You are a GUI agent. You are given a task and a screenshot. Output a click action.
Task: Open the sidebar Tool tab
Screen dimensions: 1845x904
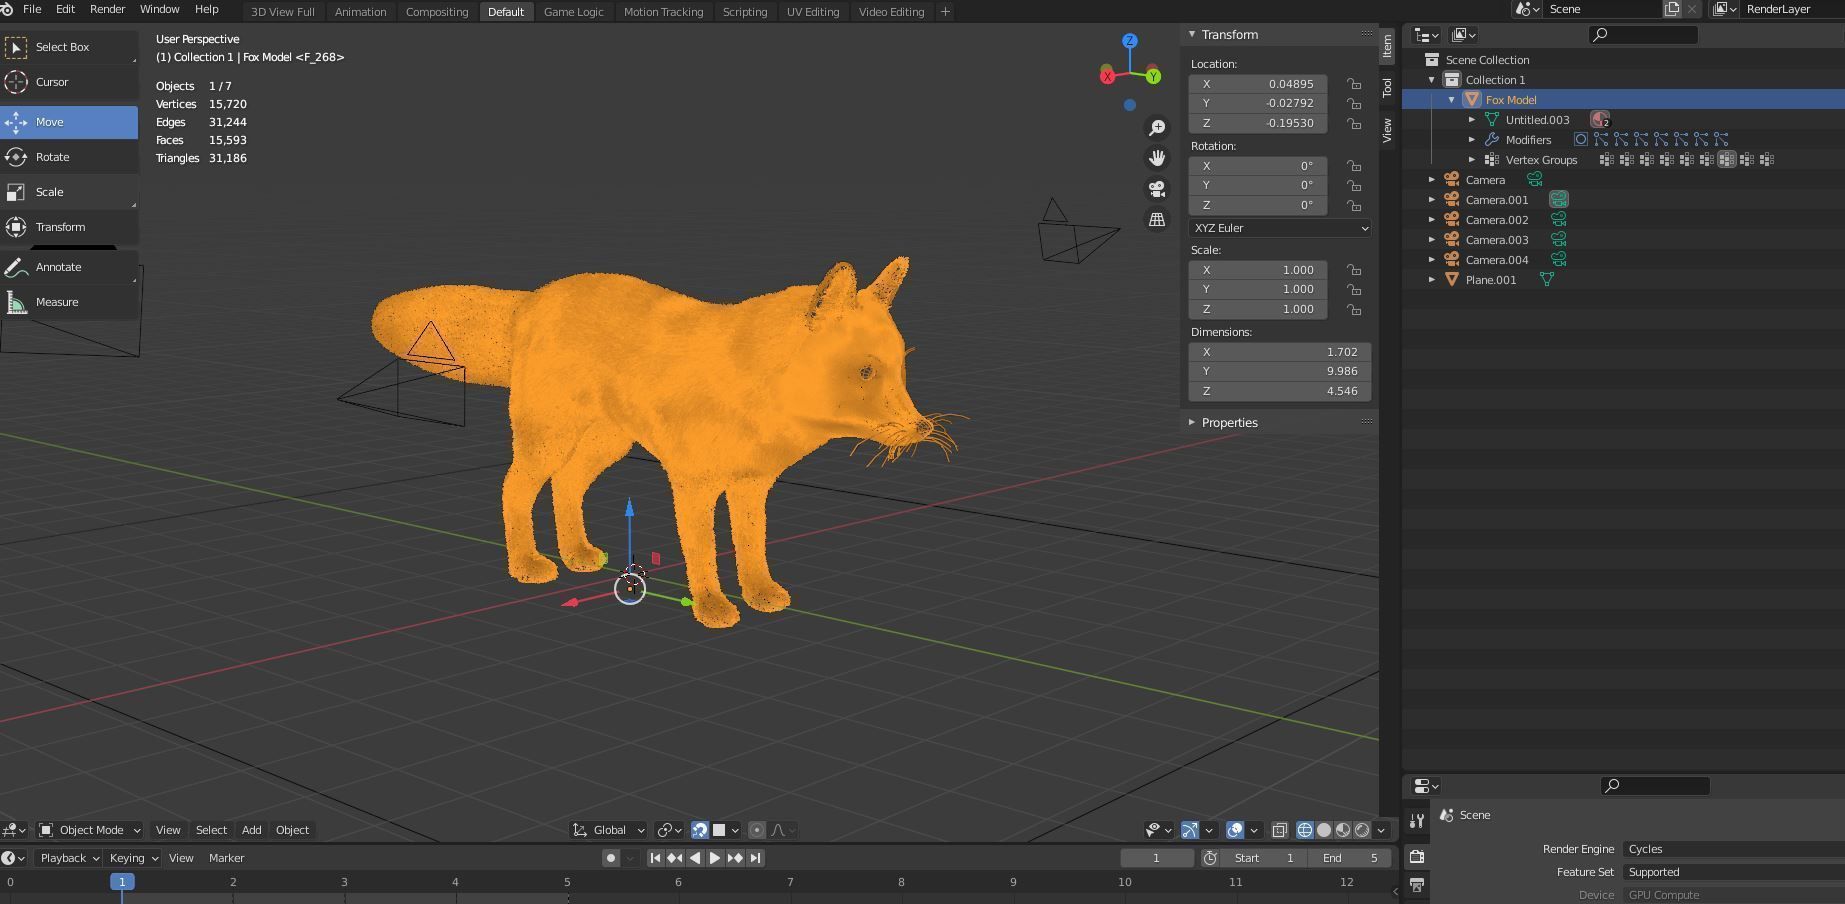tap(1387, 87)
